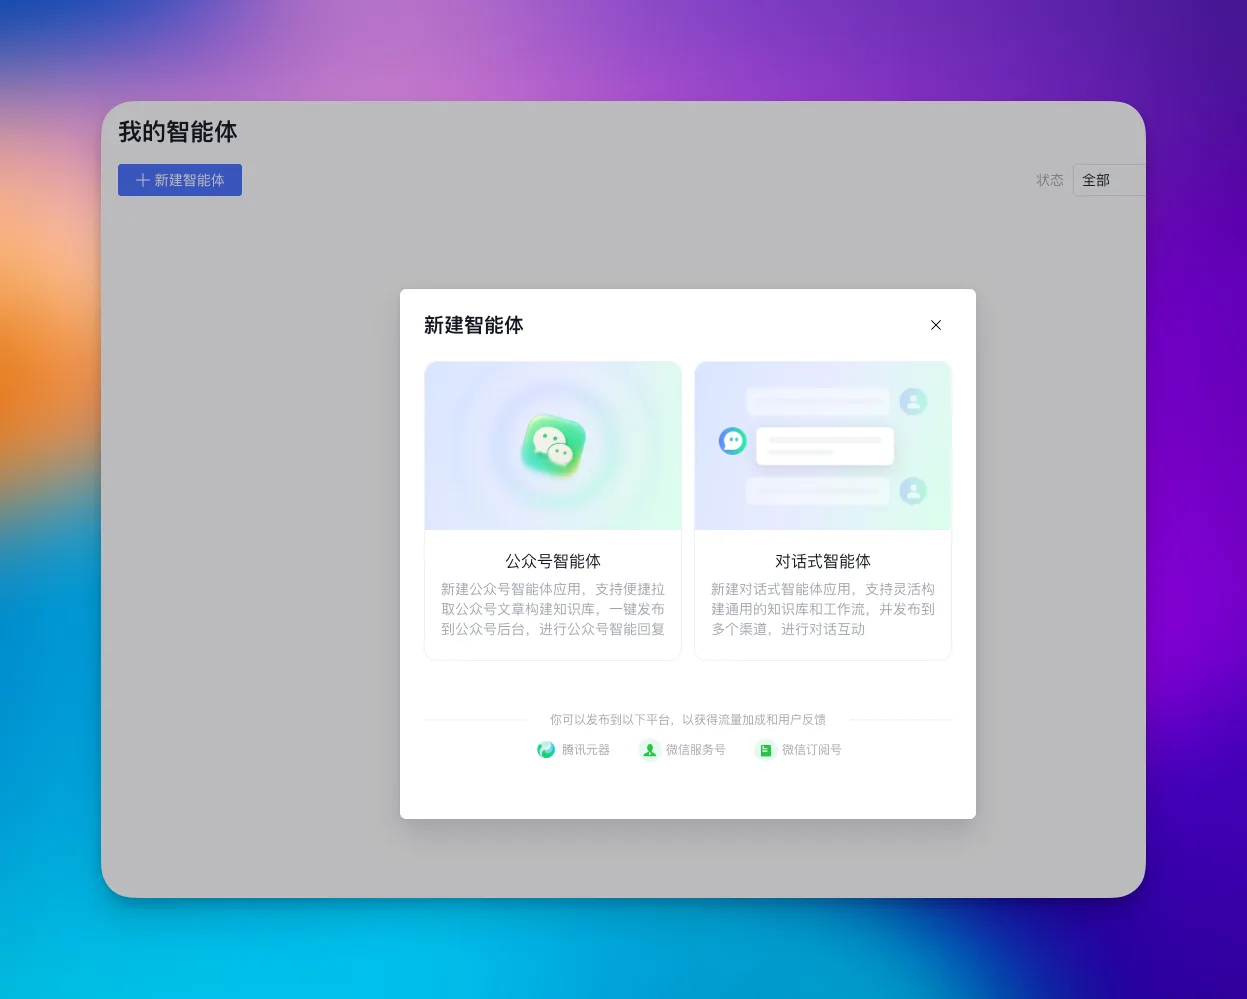The width and height of the screenshot is (1247, 999).
Task: Click the 微信订阅号 label
Action: point(812,750)
